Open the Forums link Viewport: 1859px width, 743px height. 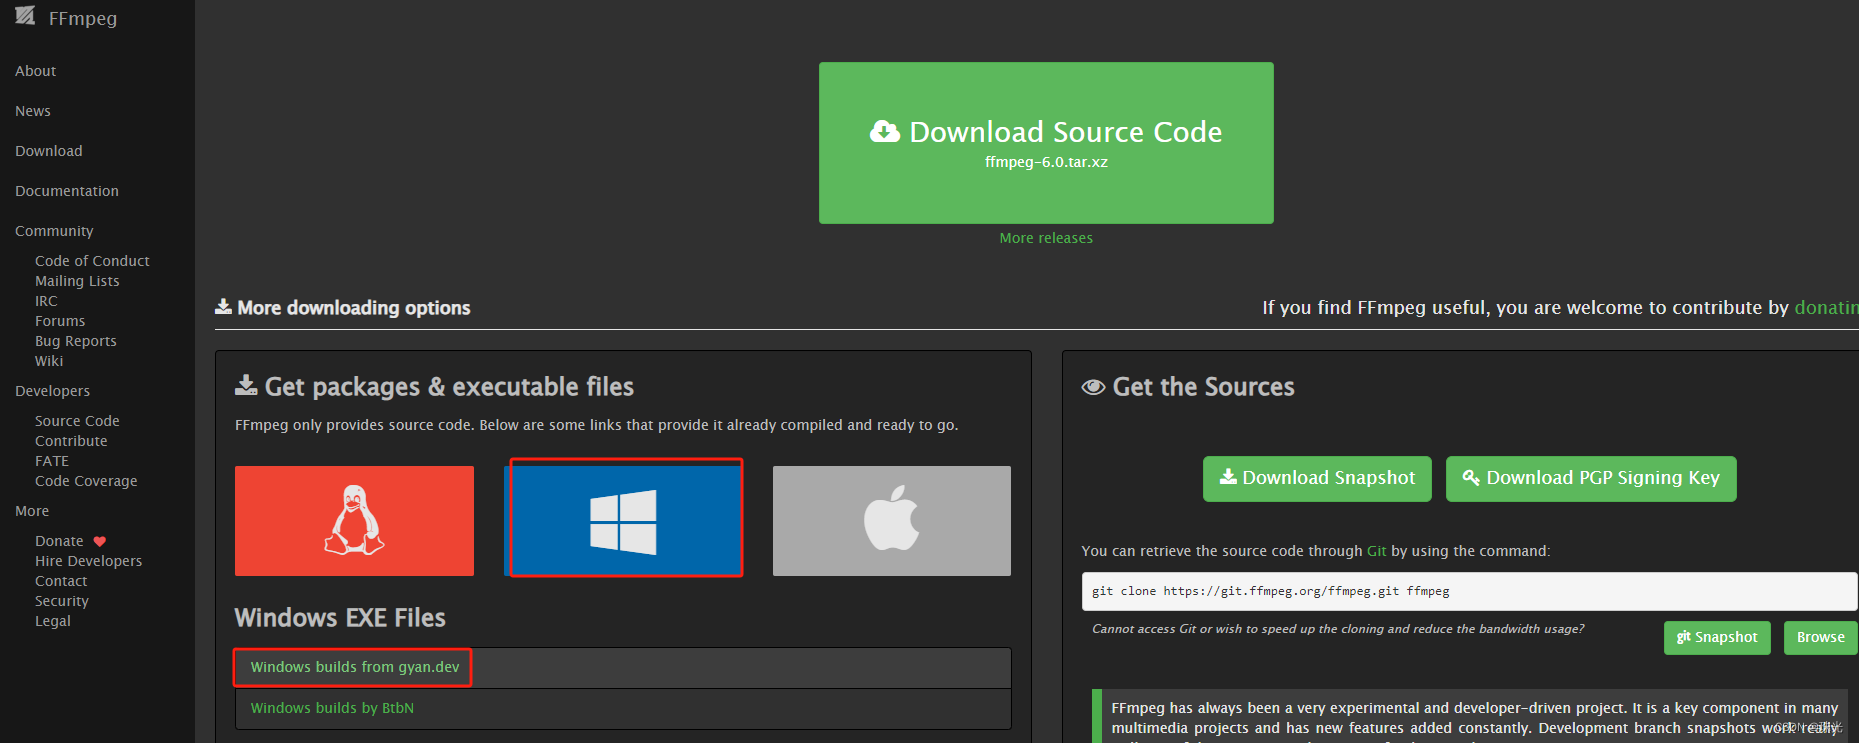click(60, 321)
